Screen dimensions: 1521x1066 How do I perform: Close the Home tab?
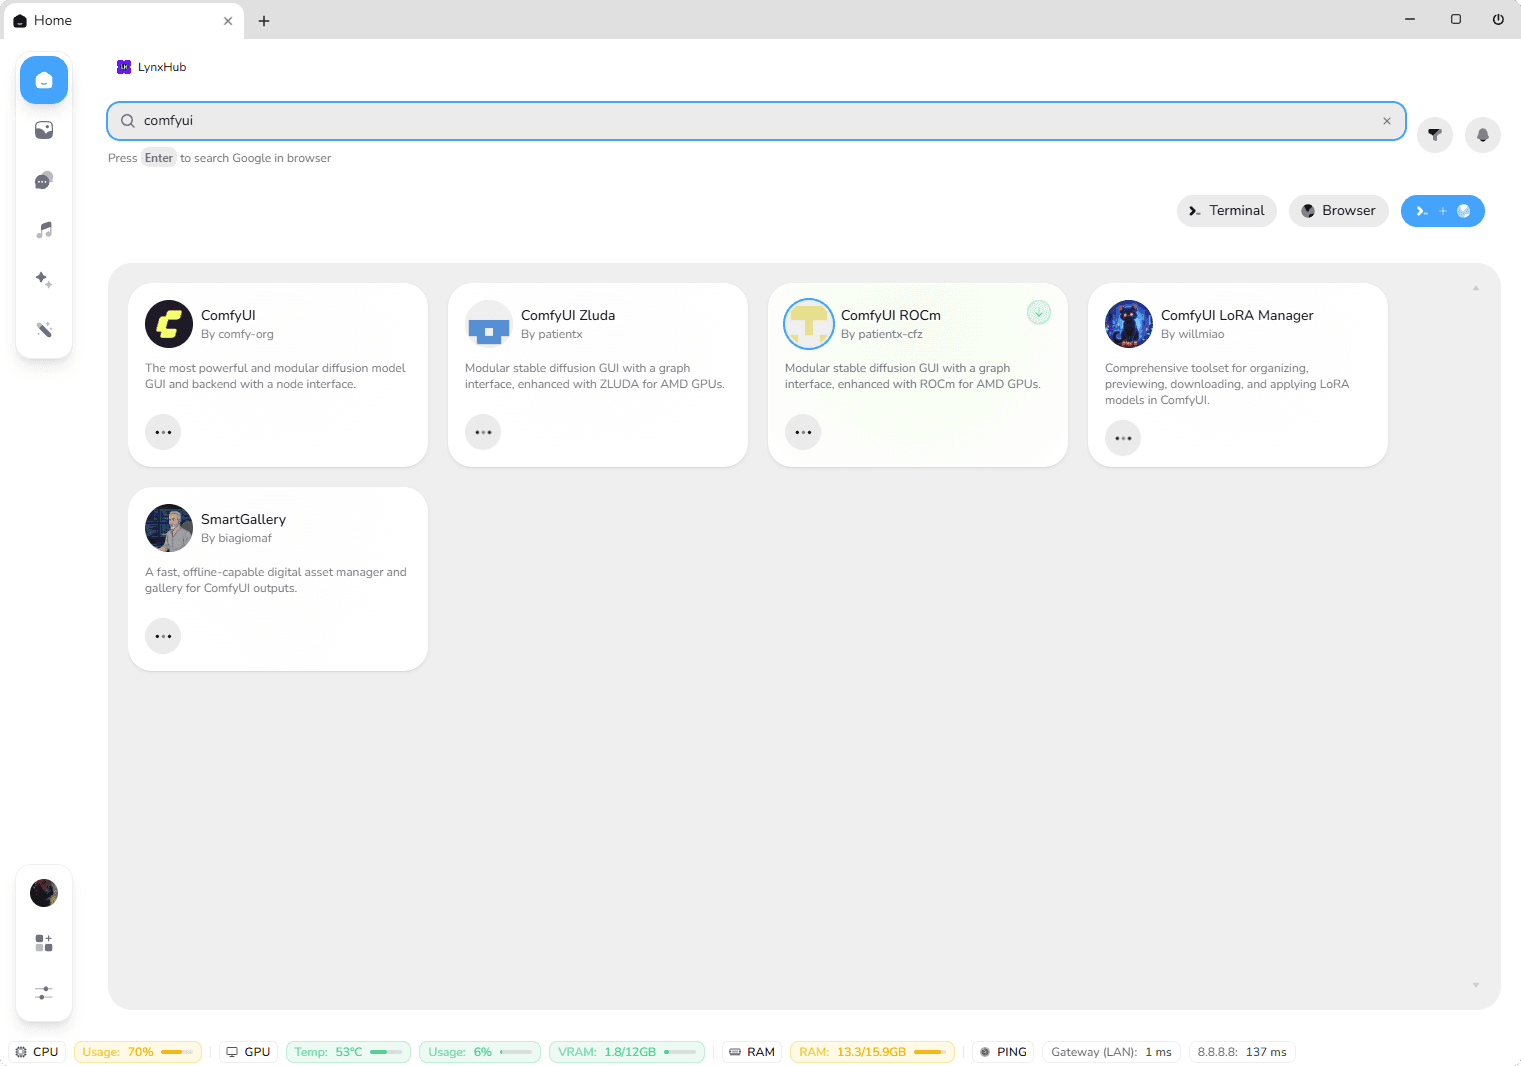point(228,21)
